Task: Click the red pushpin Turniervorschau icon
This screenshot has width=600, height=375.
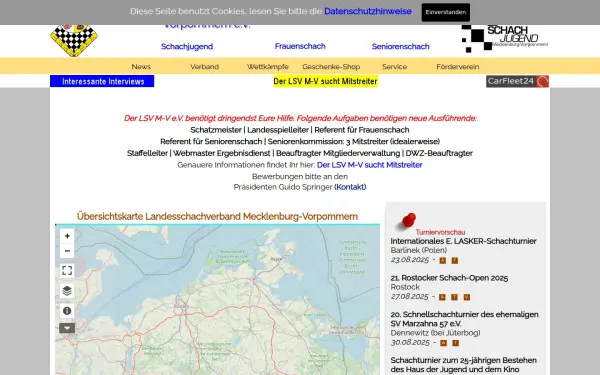Action: (406, 221)
